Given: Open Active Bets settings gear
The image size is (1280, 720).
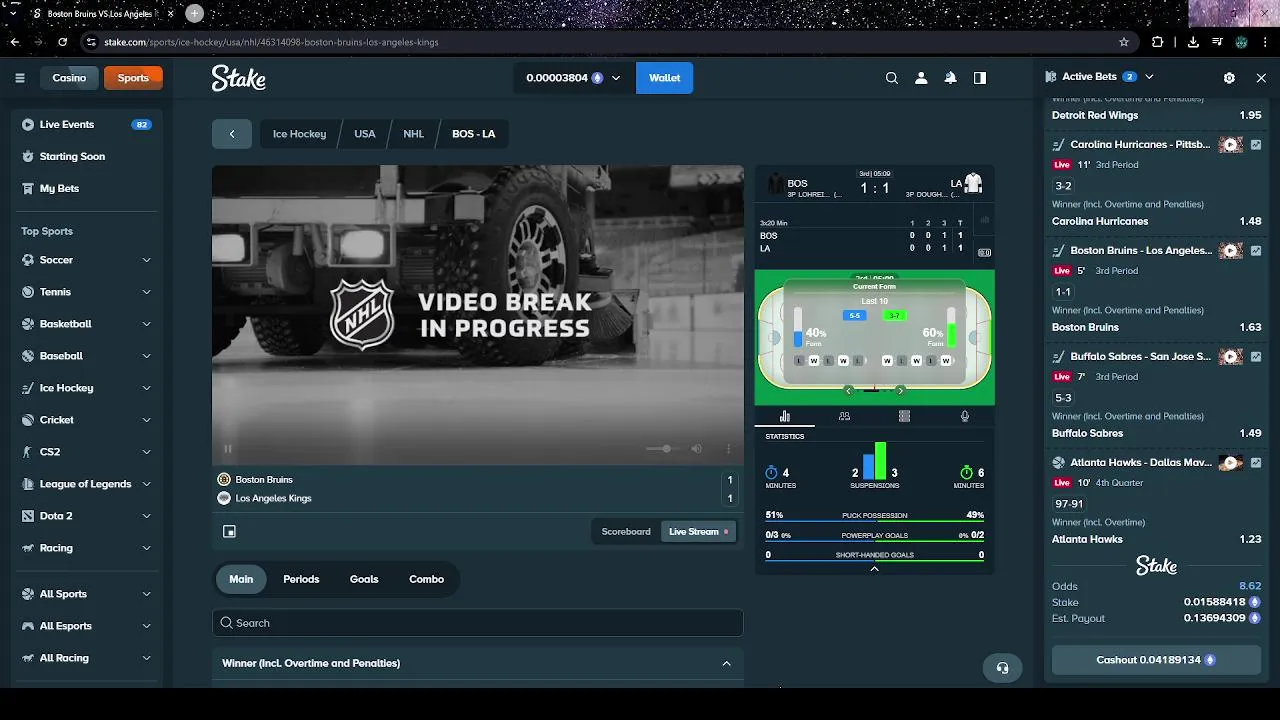Looking at the screenshot, I should point(1229,77).
